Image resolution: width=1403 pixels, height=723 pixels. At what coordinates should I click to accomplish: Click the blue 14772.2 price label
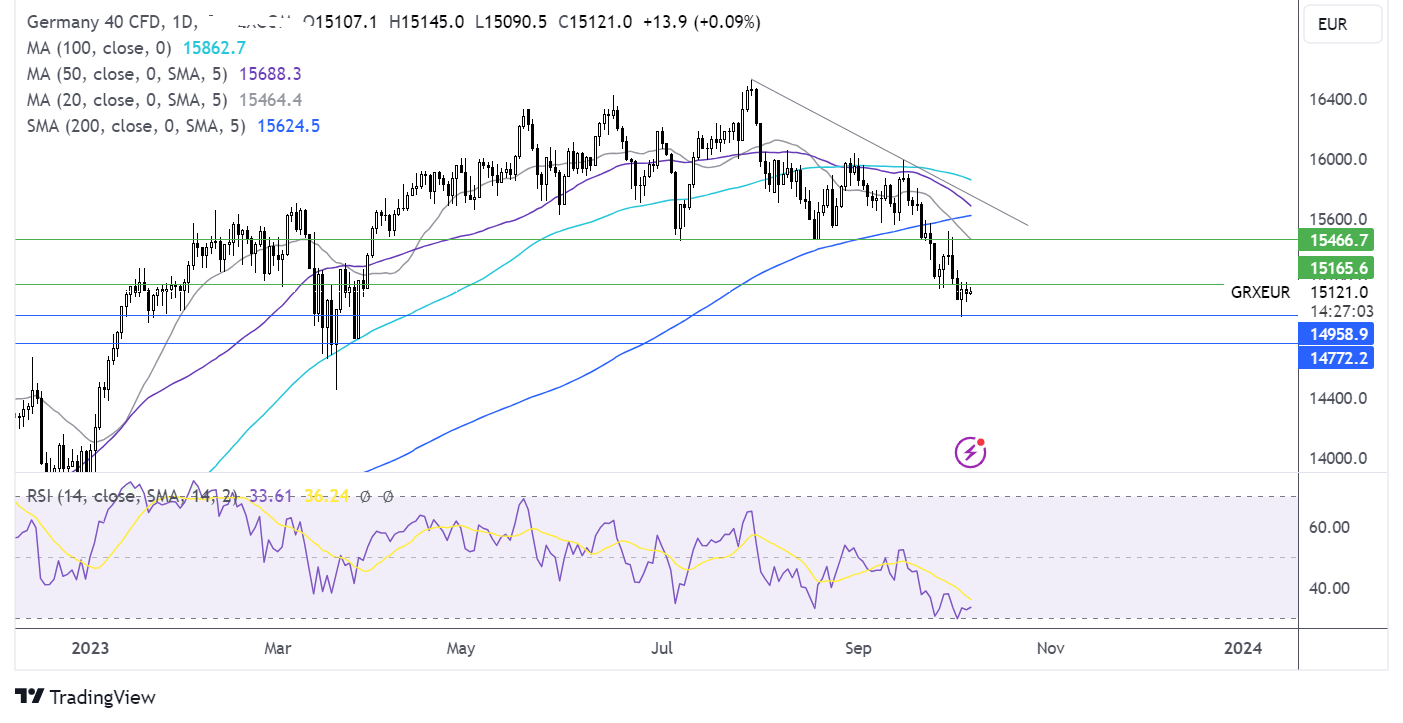tap(1334, 357)
